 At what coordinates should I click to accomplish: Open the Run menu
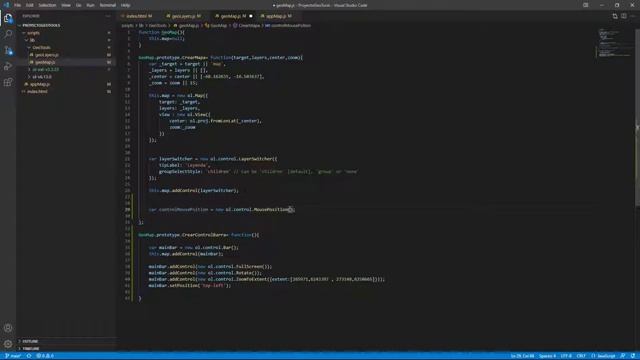pos(90,5)
